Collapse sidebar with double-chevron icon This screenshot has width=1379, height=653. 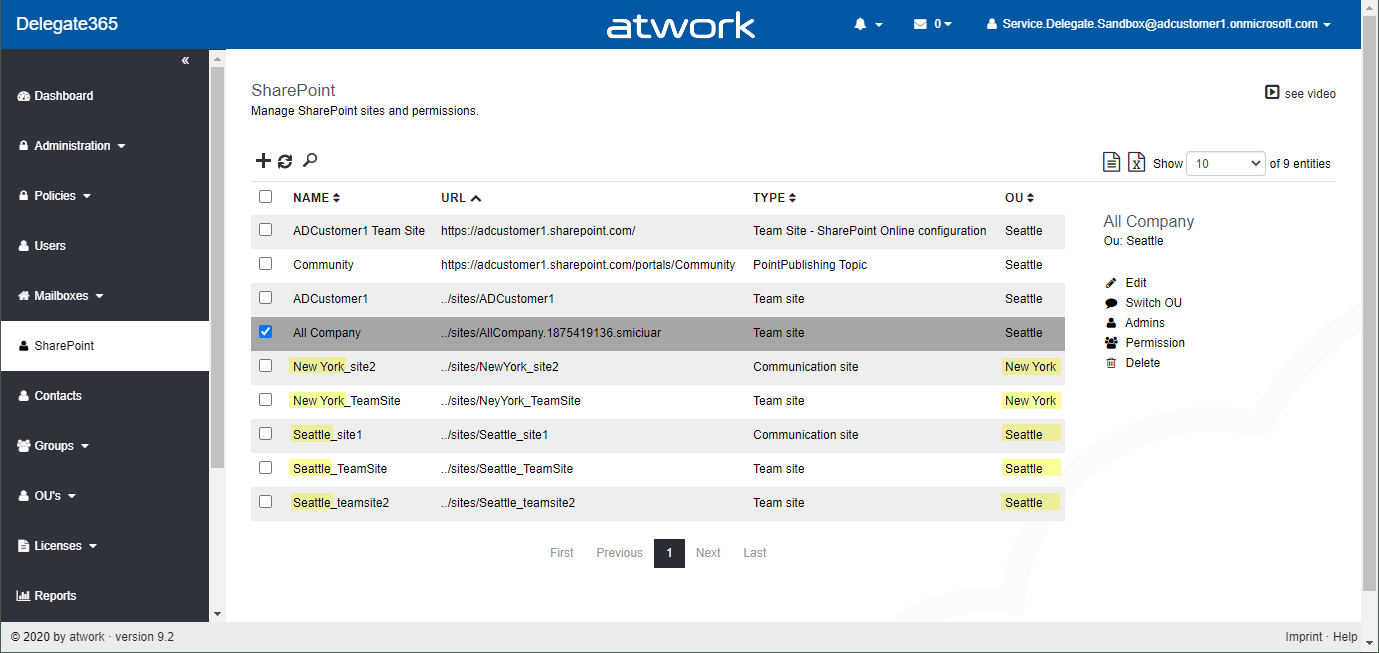(x=185, y=61)
